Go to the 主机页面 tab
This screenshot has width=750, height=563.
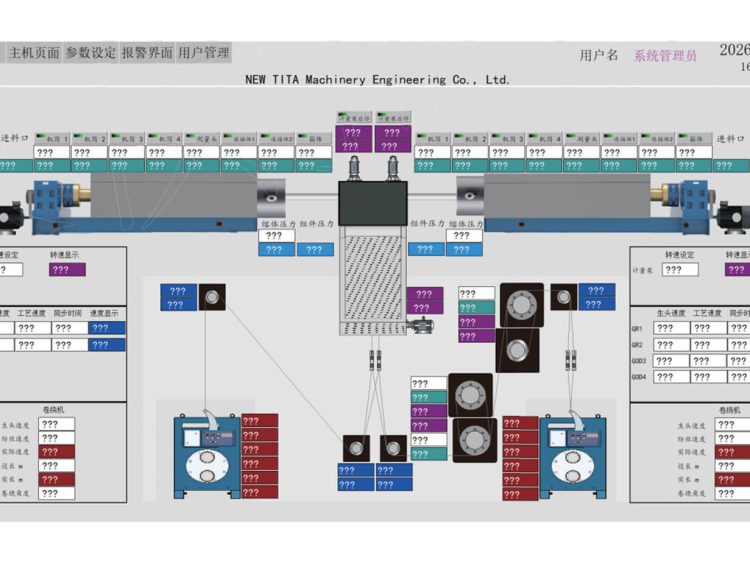[34, 53]
